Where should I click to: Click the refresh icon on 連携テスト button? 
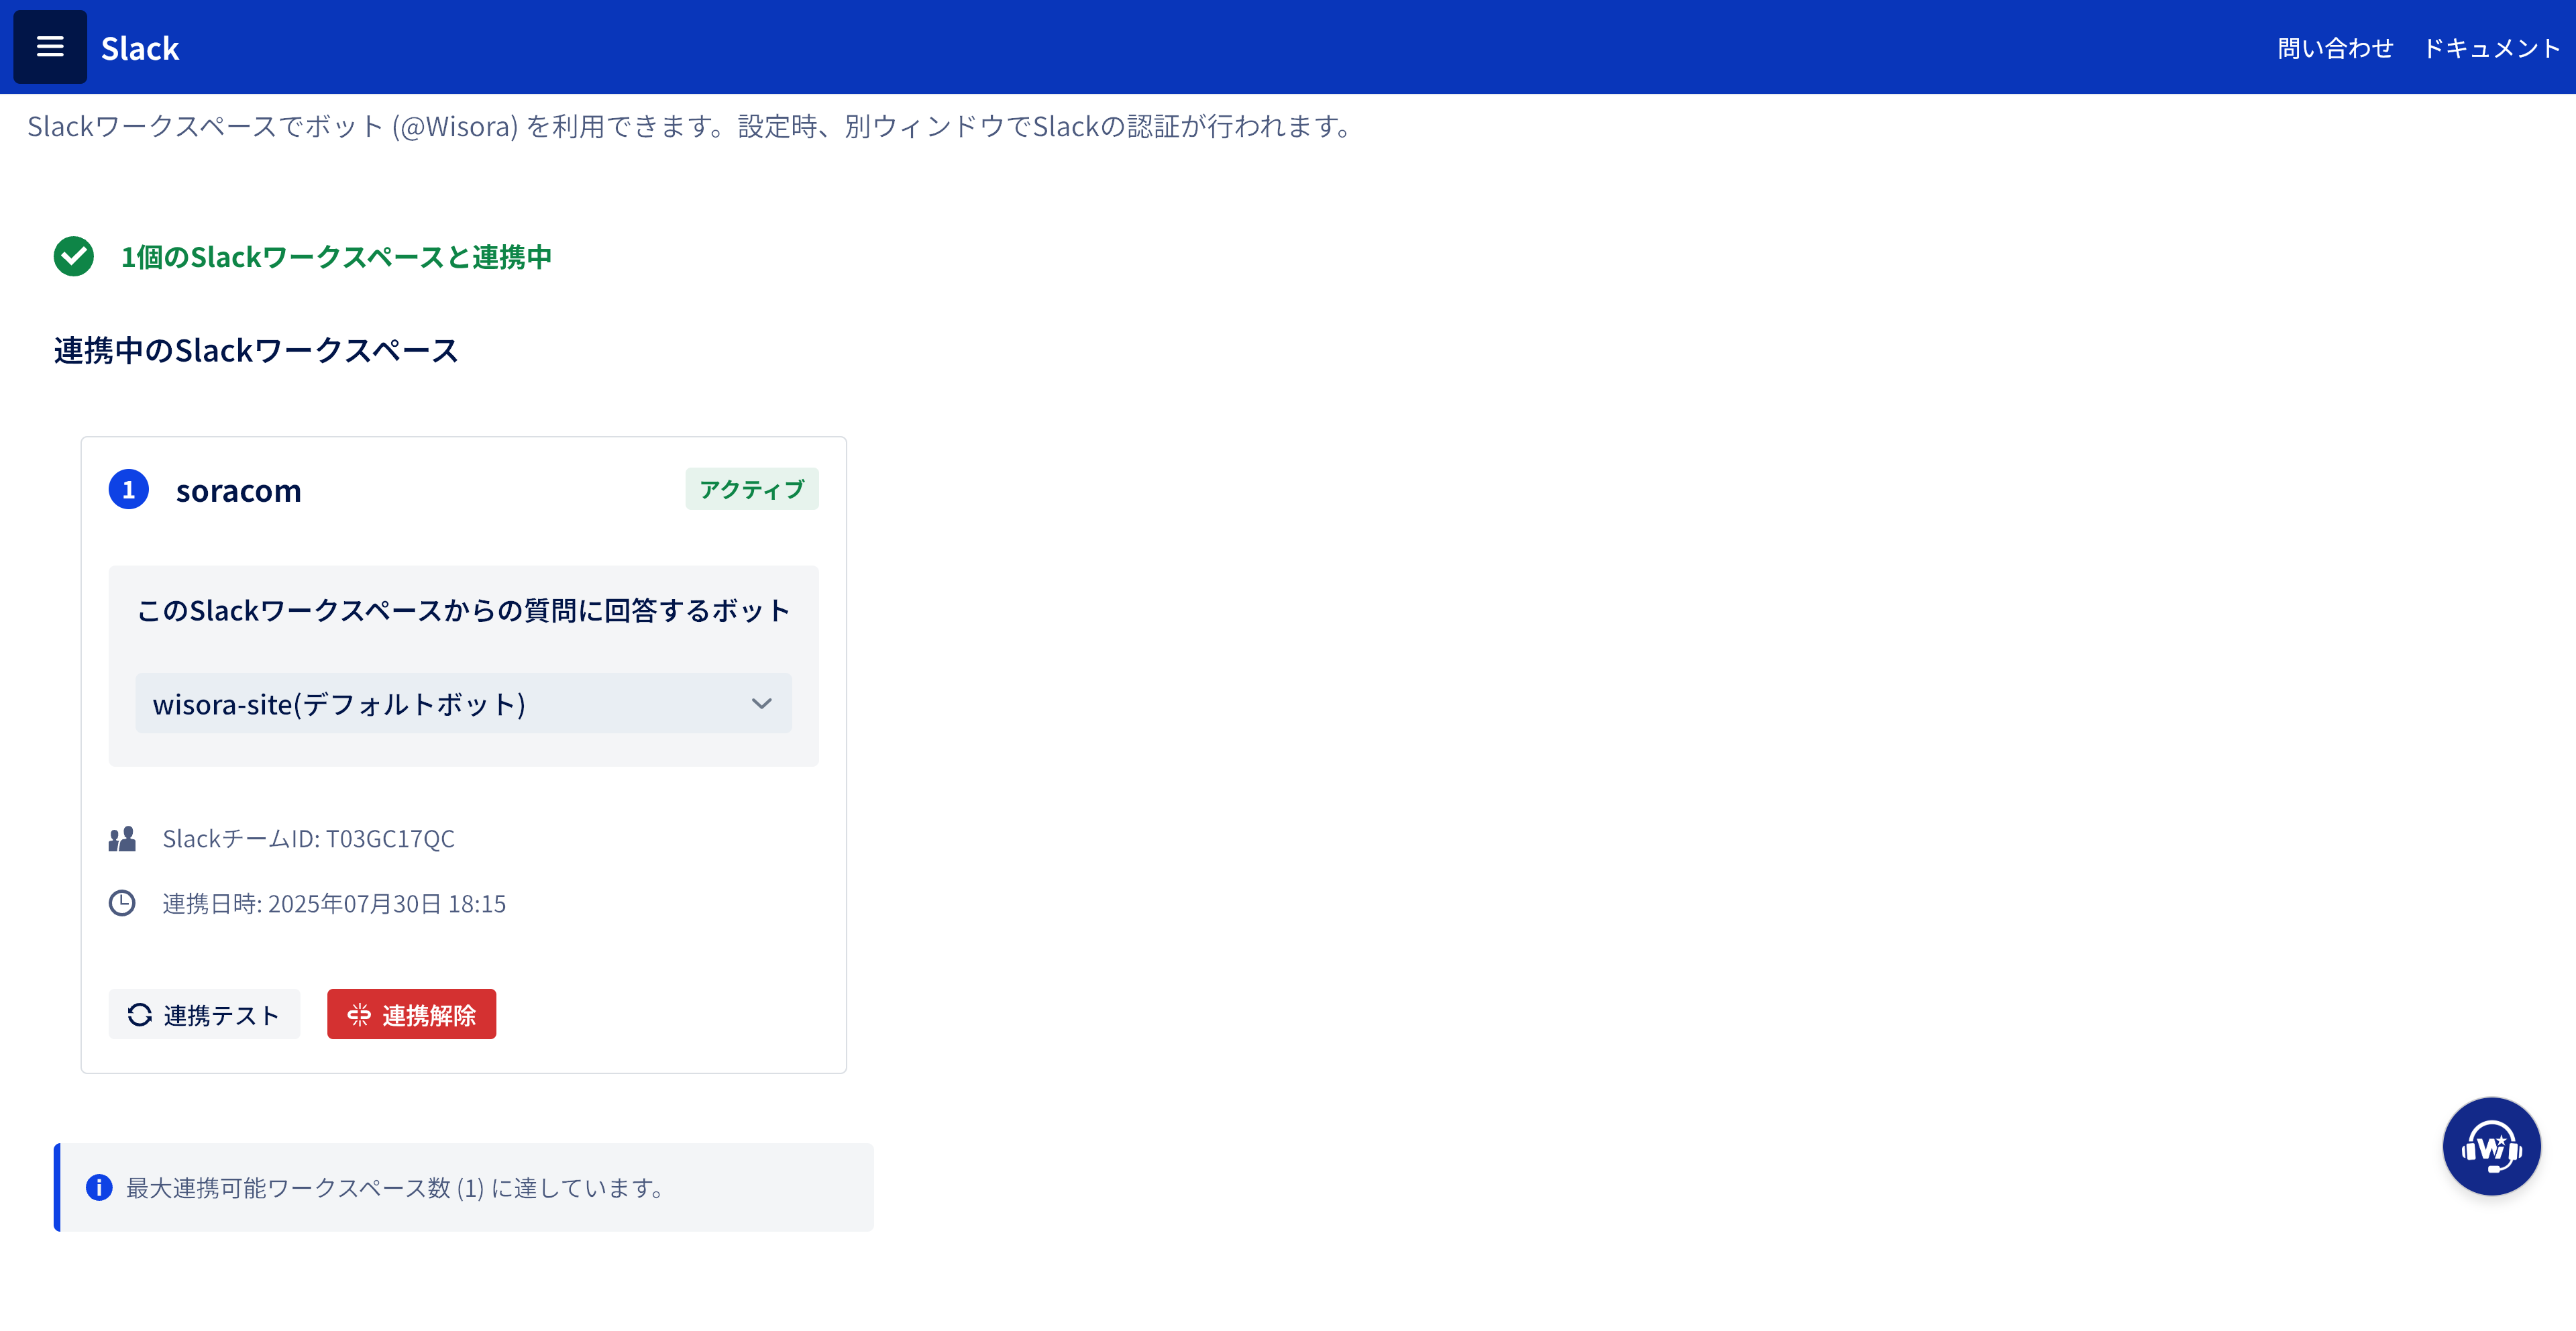(x=140, y=1015)
